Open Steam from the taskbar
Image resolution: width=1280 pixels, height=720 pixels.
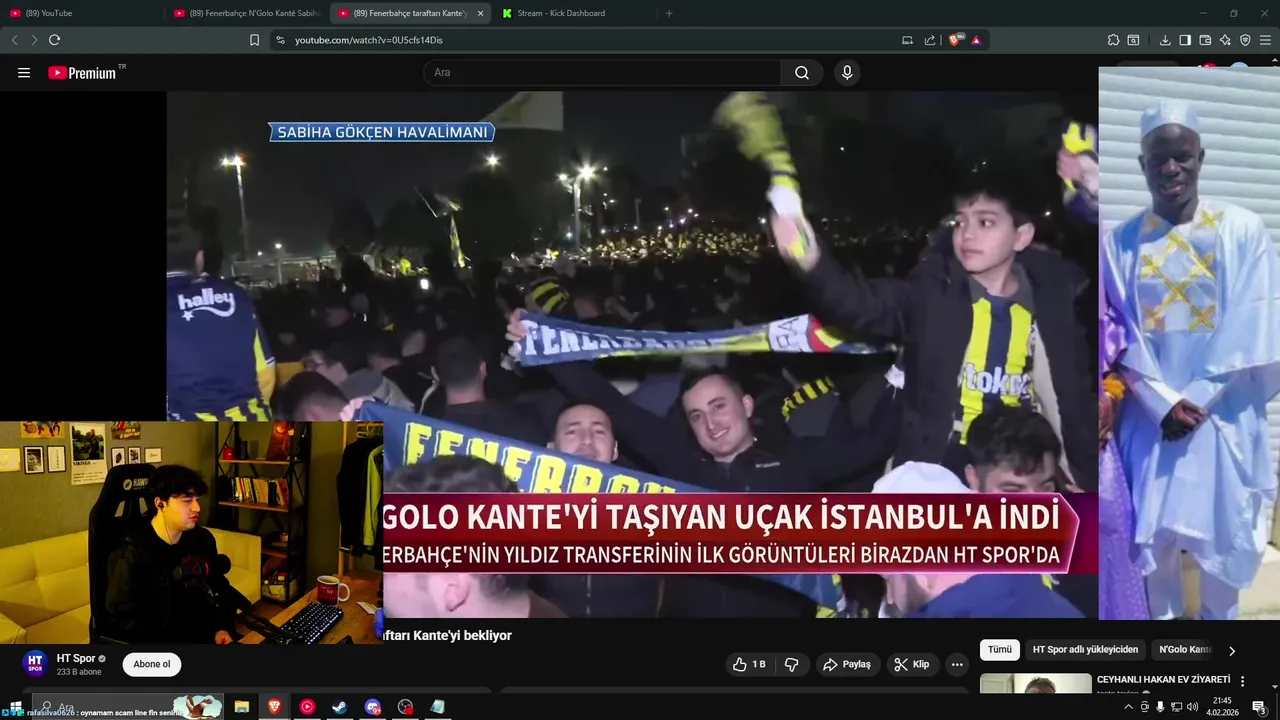pyautogui.click(x=340, y=707)
